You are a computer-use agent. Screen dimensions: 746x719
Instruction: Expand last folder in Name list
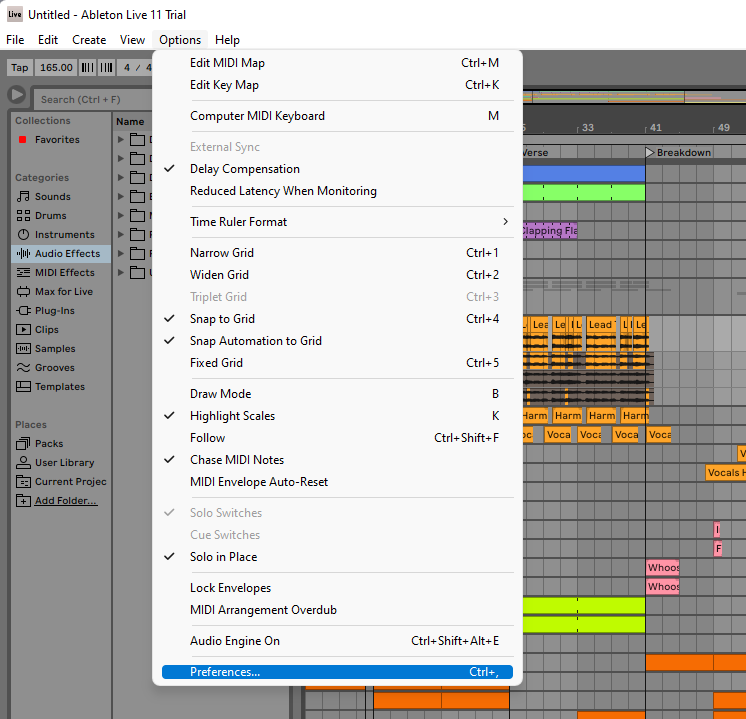click(121, 273)
